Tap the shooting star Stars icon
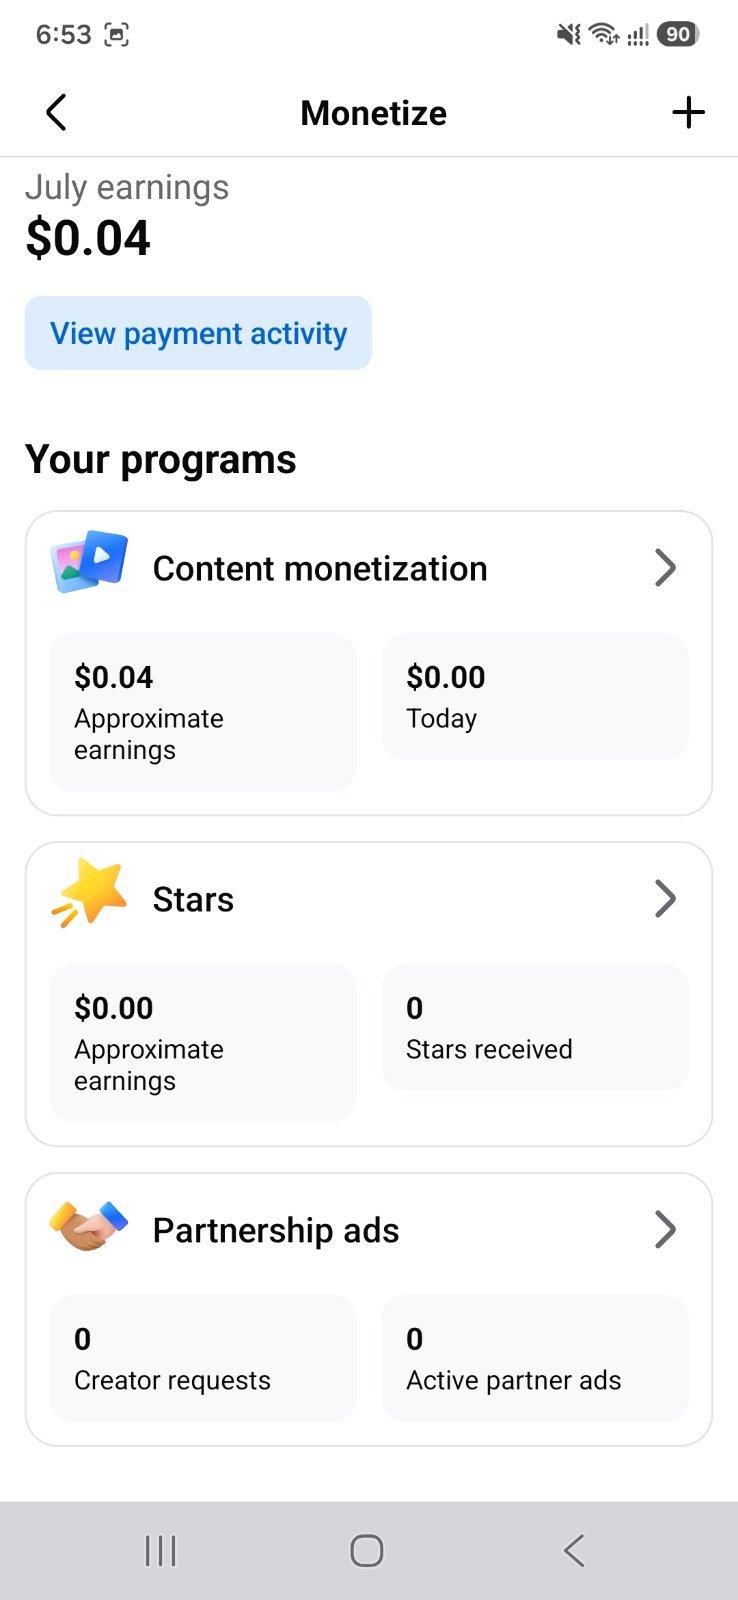The height and width of the screenshot is (1600, 738). coord(89,892)
